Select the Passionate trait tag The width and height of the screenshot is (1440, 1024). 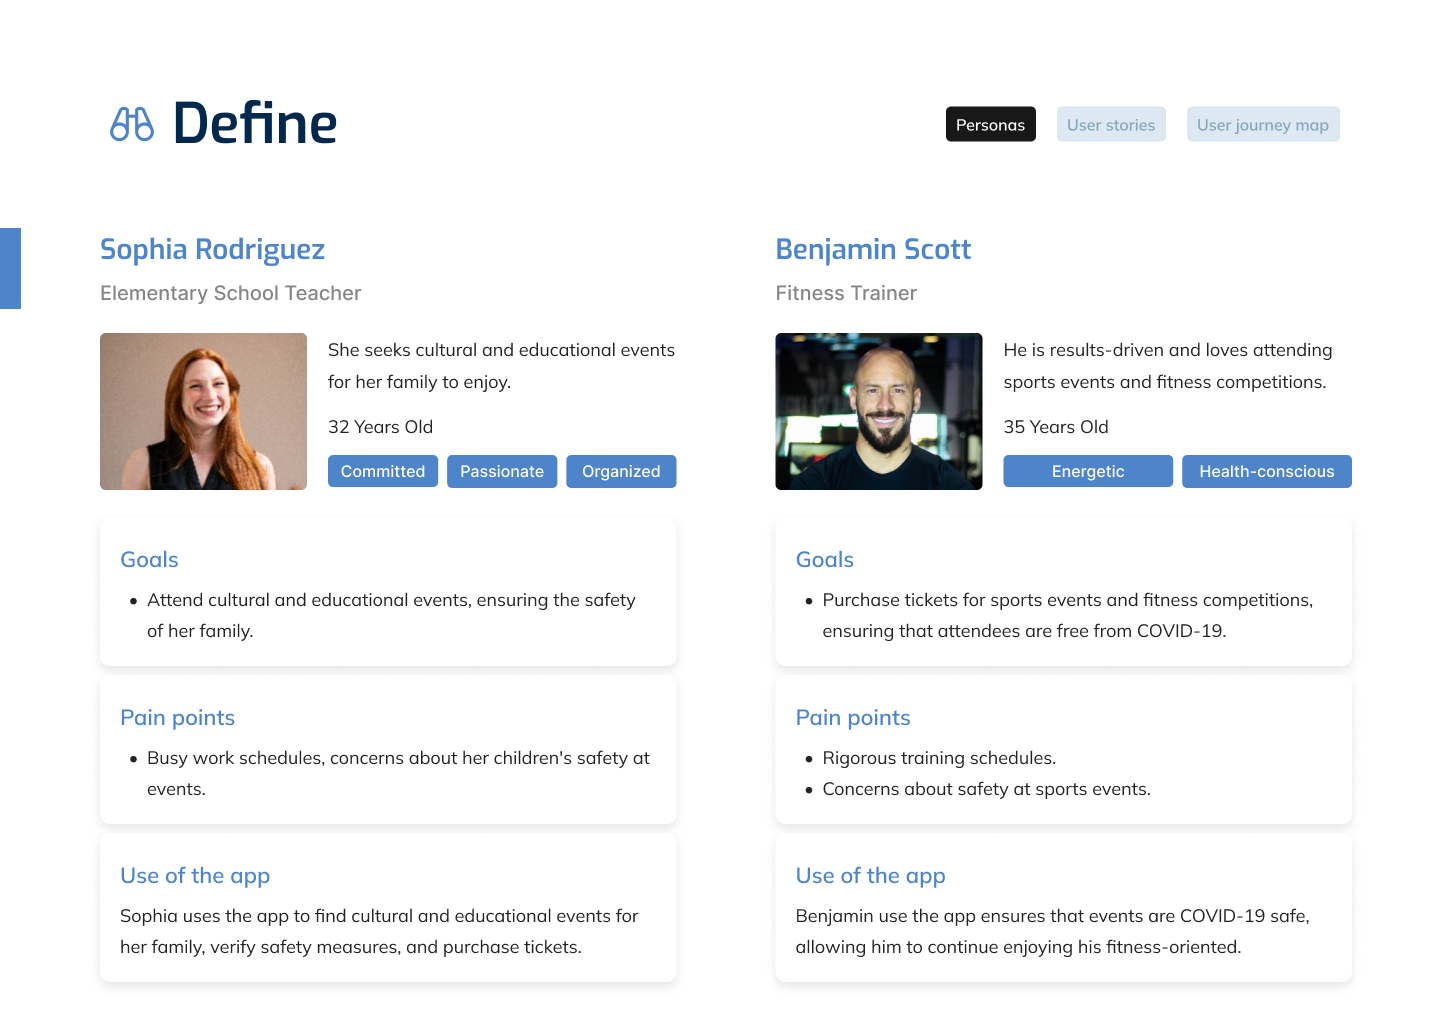(x=501, y=471)
